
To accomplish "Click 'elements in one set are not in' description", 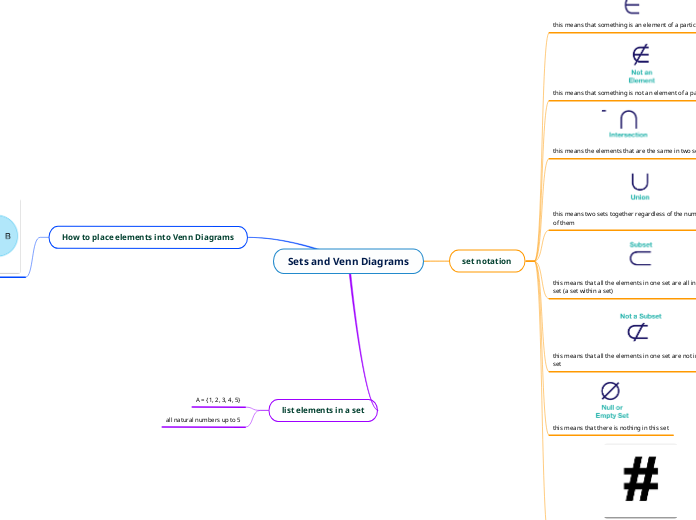I will point(624,360).
